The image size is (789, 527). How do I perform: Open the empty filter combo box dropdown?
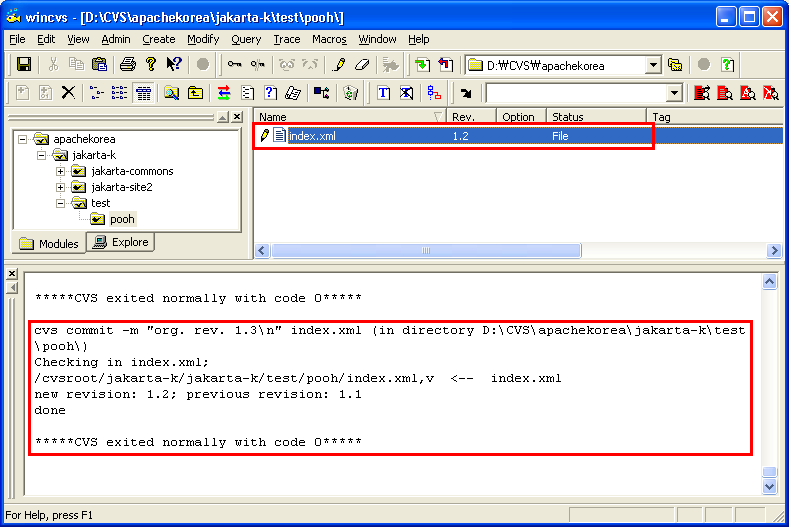(674, 93)
